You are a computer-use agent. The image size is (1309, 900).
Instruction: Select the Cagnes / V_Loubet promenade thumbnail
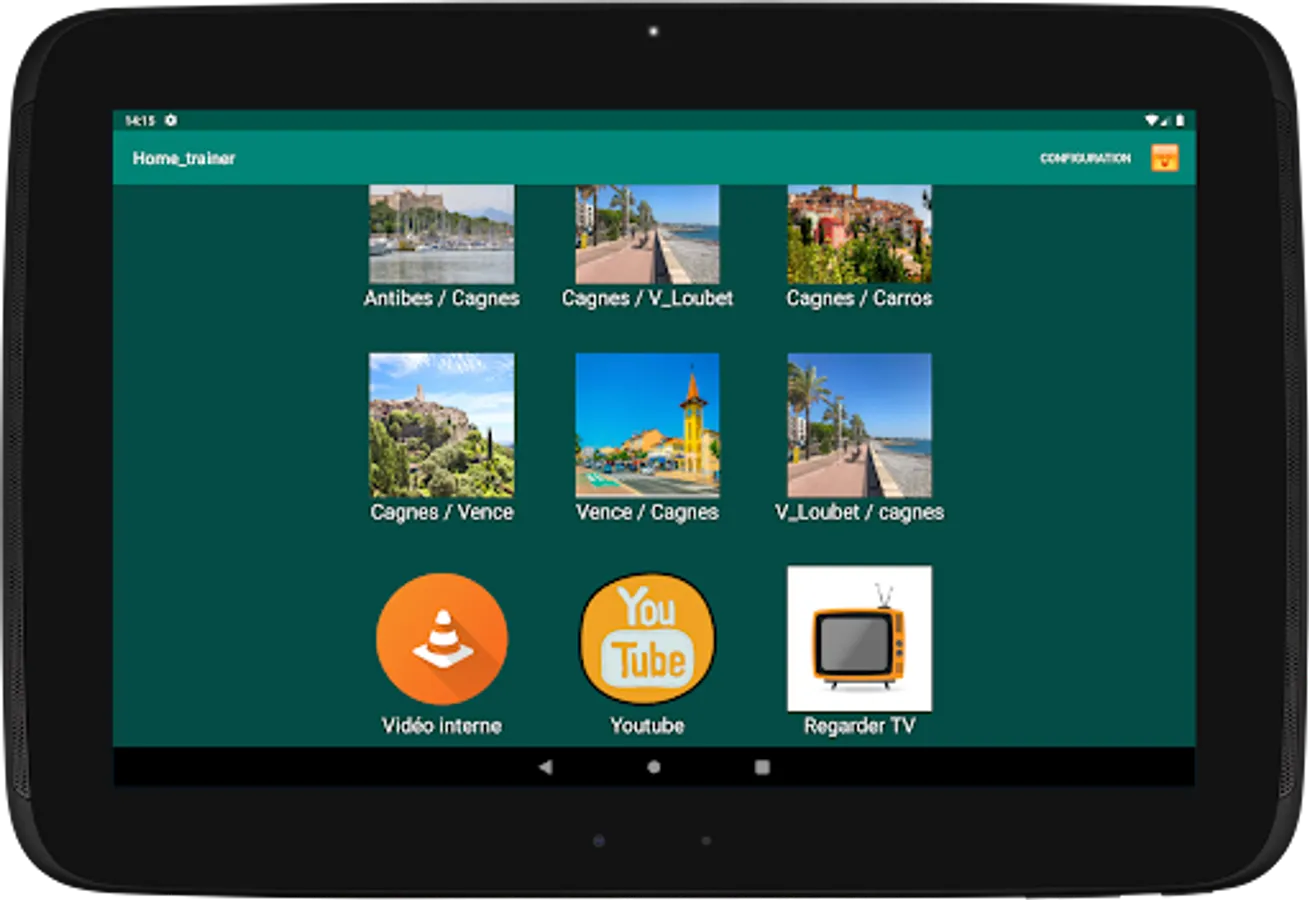click(648, 234)
